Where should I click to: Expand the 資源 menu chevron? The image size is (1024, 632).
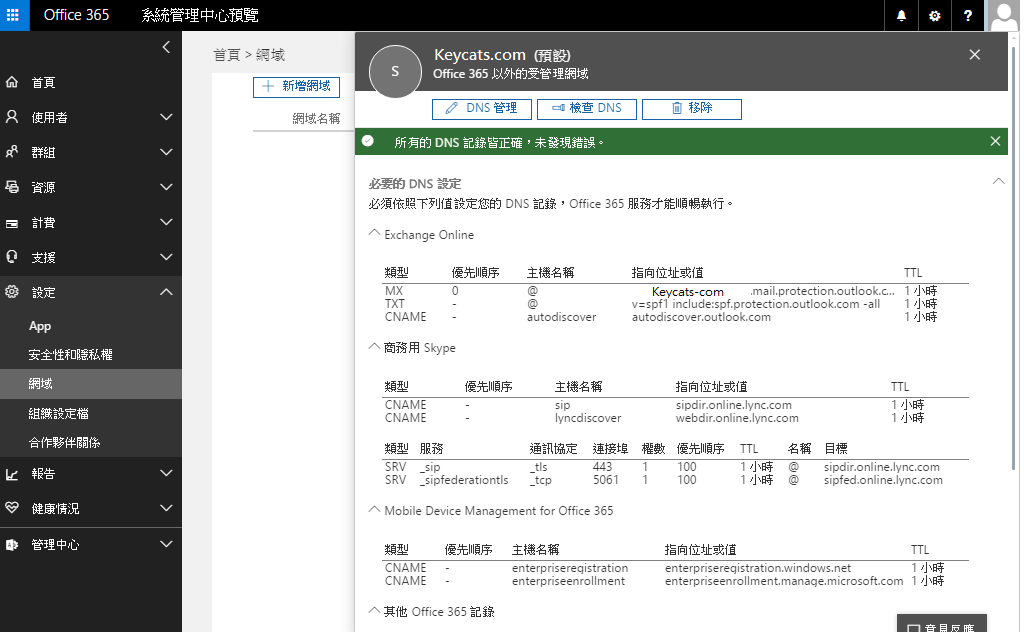coord(167,187)
